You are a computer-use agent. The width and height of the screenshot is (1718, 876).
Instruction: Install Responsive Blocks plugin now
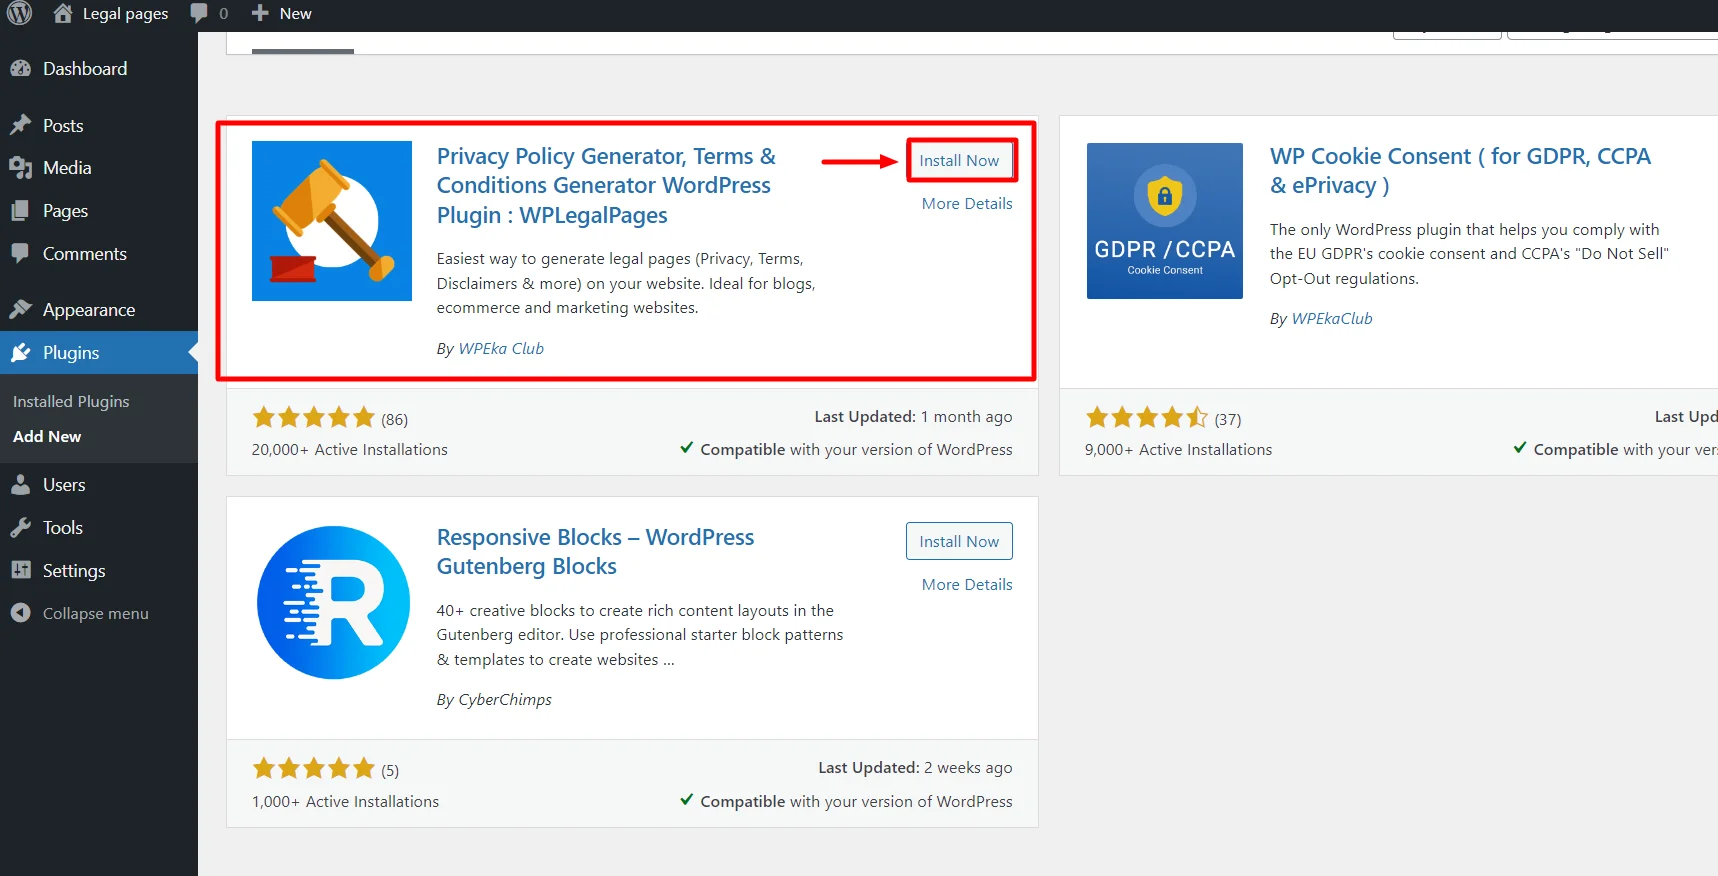click(x=959, y=541)
